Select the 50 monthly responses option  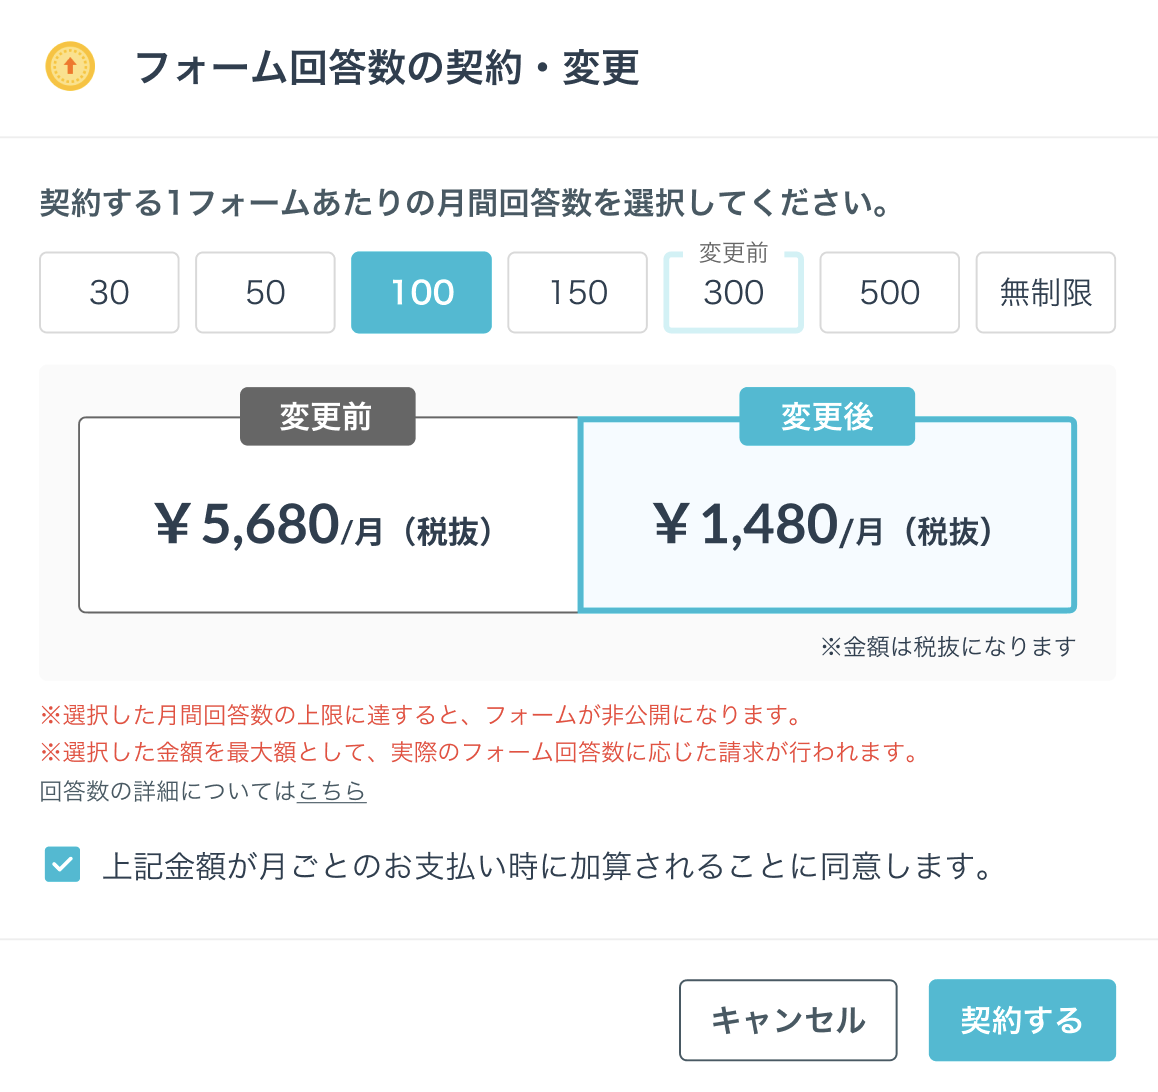[265, 292]
